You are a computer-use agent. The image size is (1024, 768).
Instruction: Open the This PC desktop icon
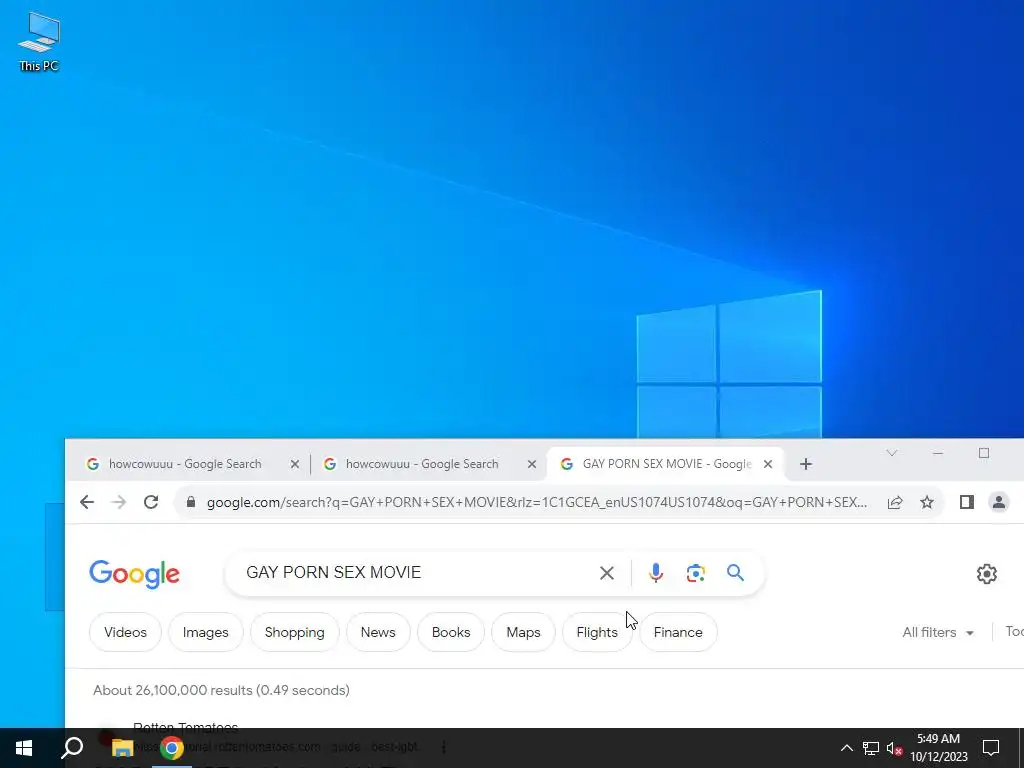click(x=39, y=40)
